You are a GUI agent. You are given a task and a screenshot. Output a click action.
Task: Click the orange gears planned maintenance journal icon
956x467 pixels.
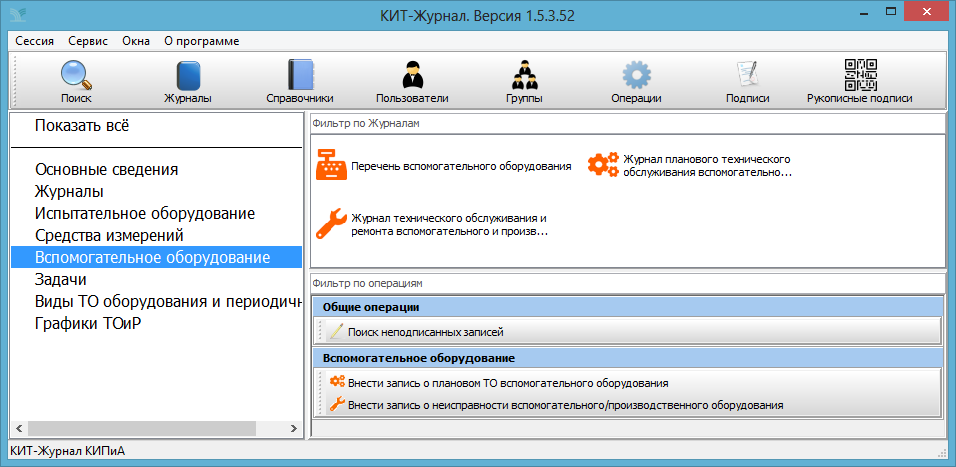click(x=603, y=165)
